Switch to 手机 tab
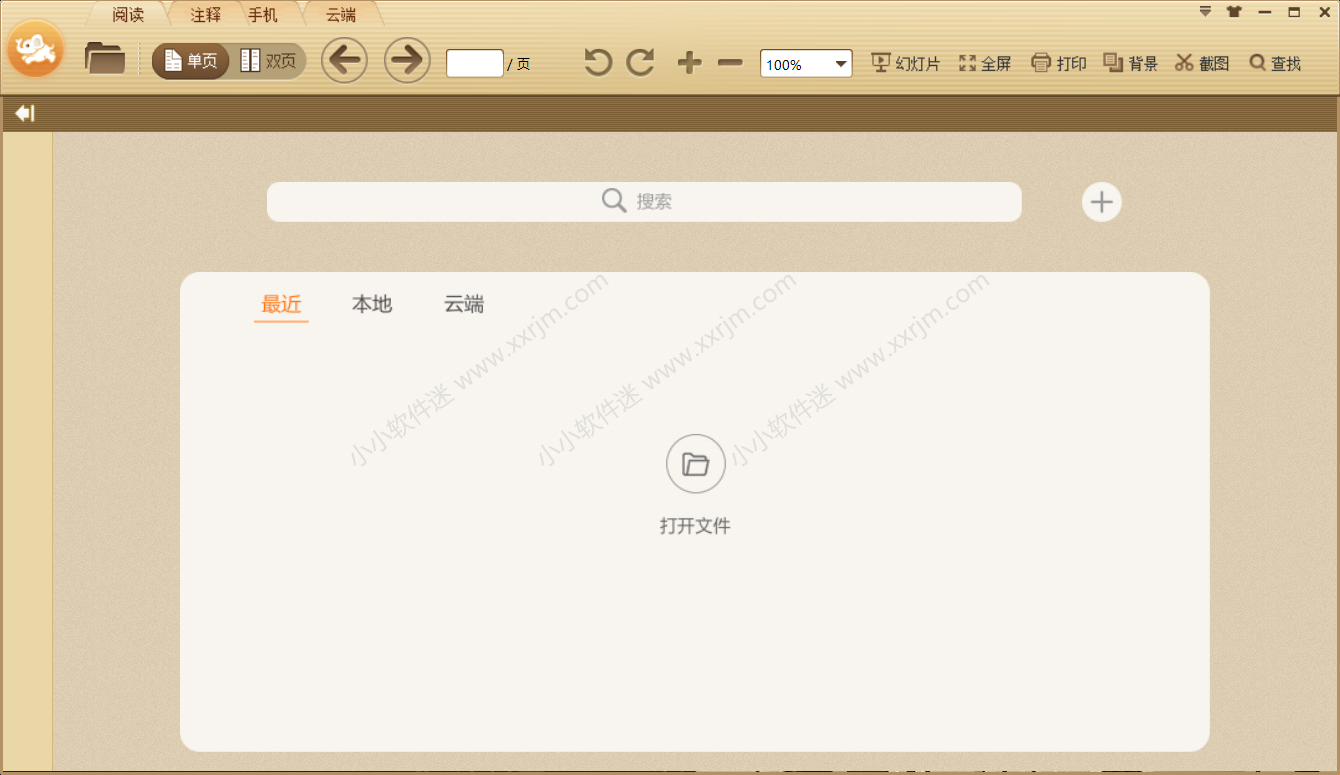This screenshot has height=775, width=1340. [x=263, y=15]
